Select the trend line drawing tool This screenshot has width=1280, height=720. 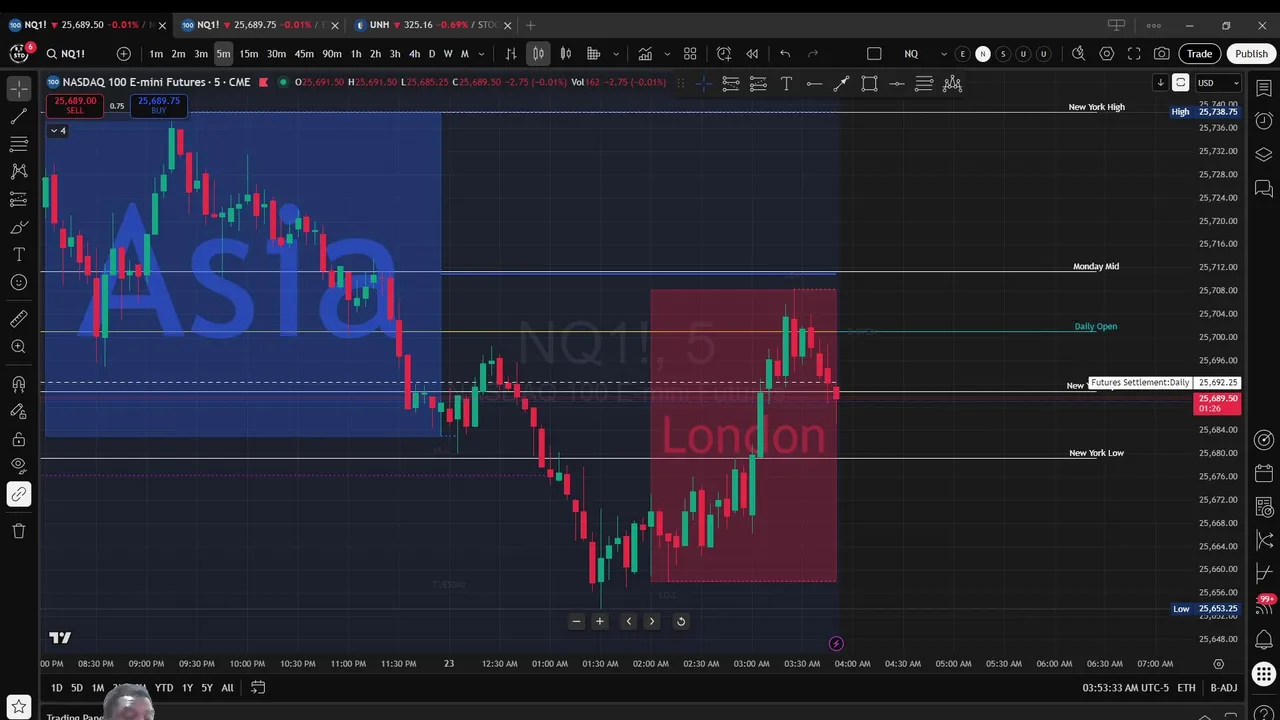coord(19,117)
